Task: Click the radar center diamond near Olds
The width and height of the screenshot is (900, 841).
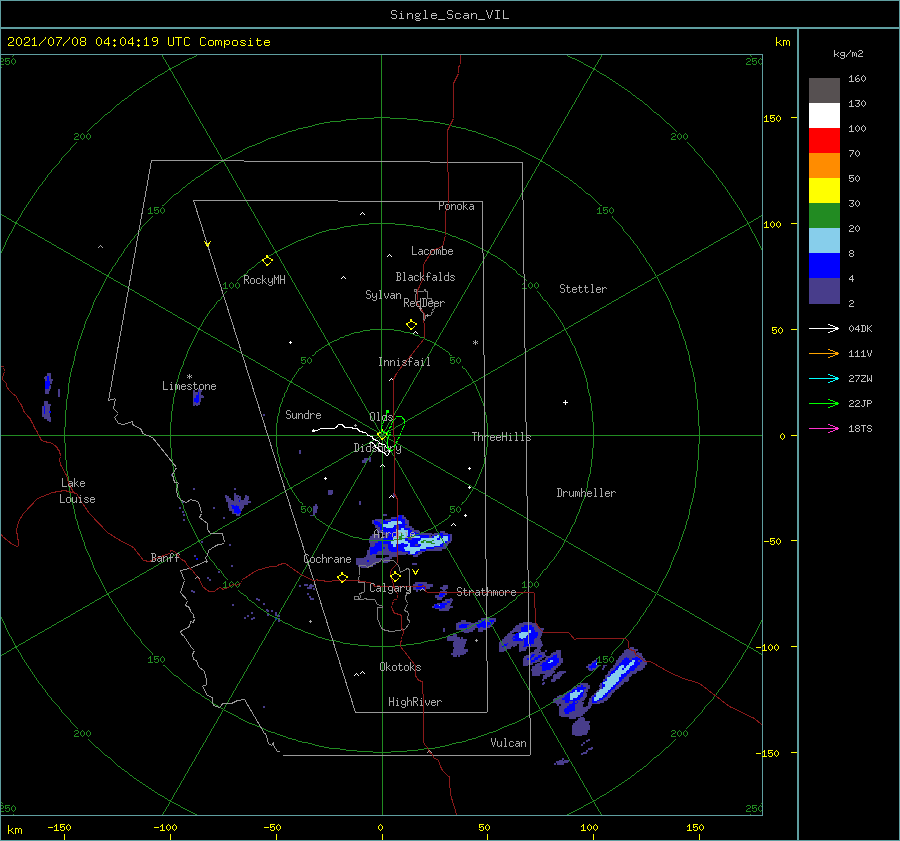Action: pos(382,436)
